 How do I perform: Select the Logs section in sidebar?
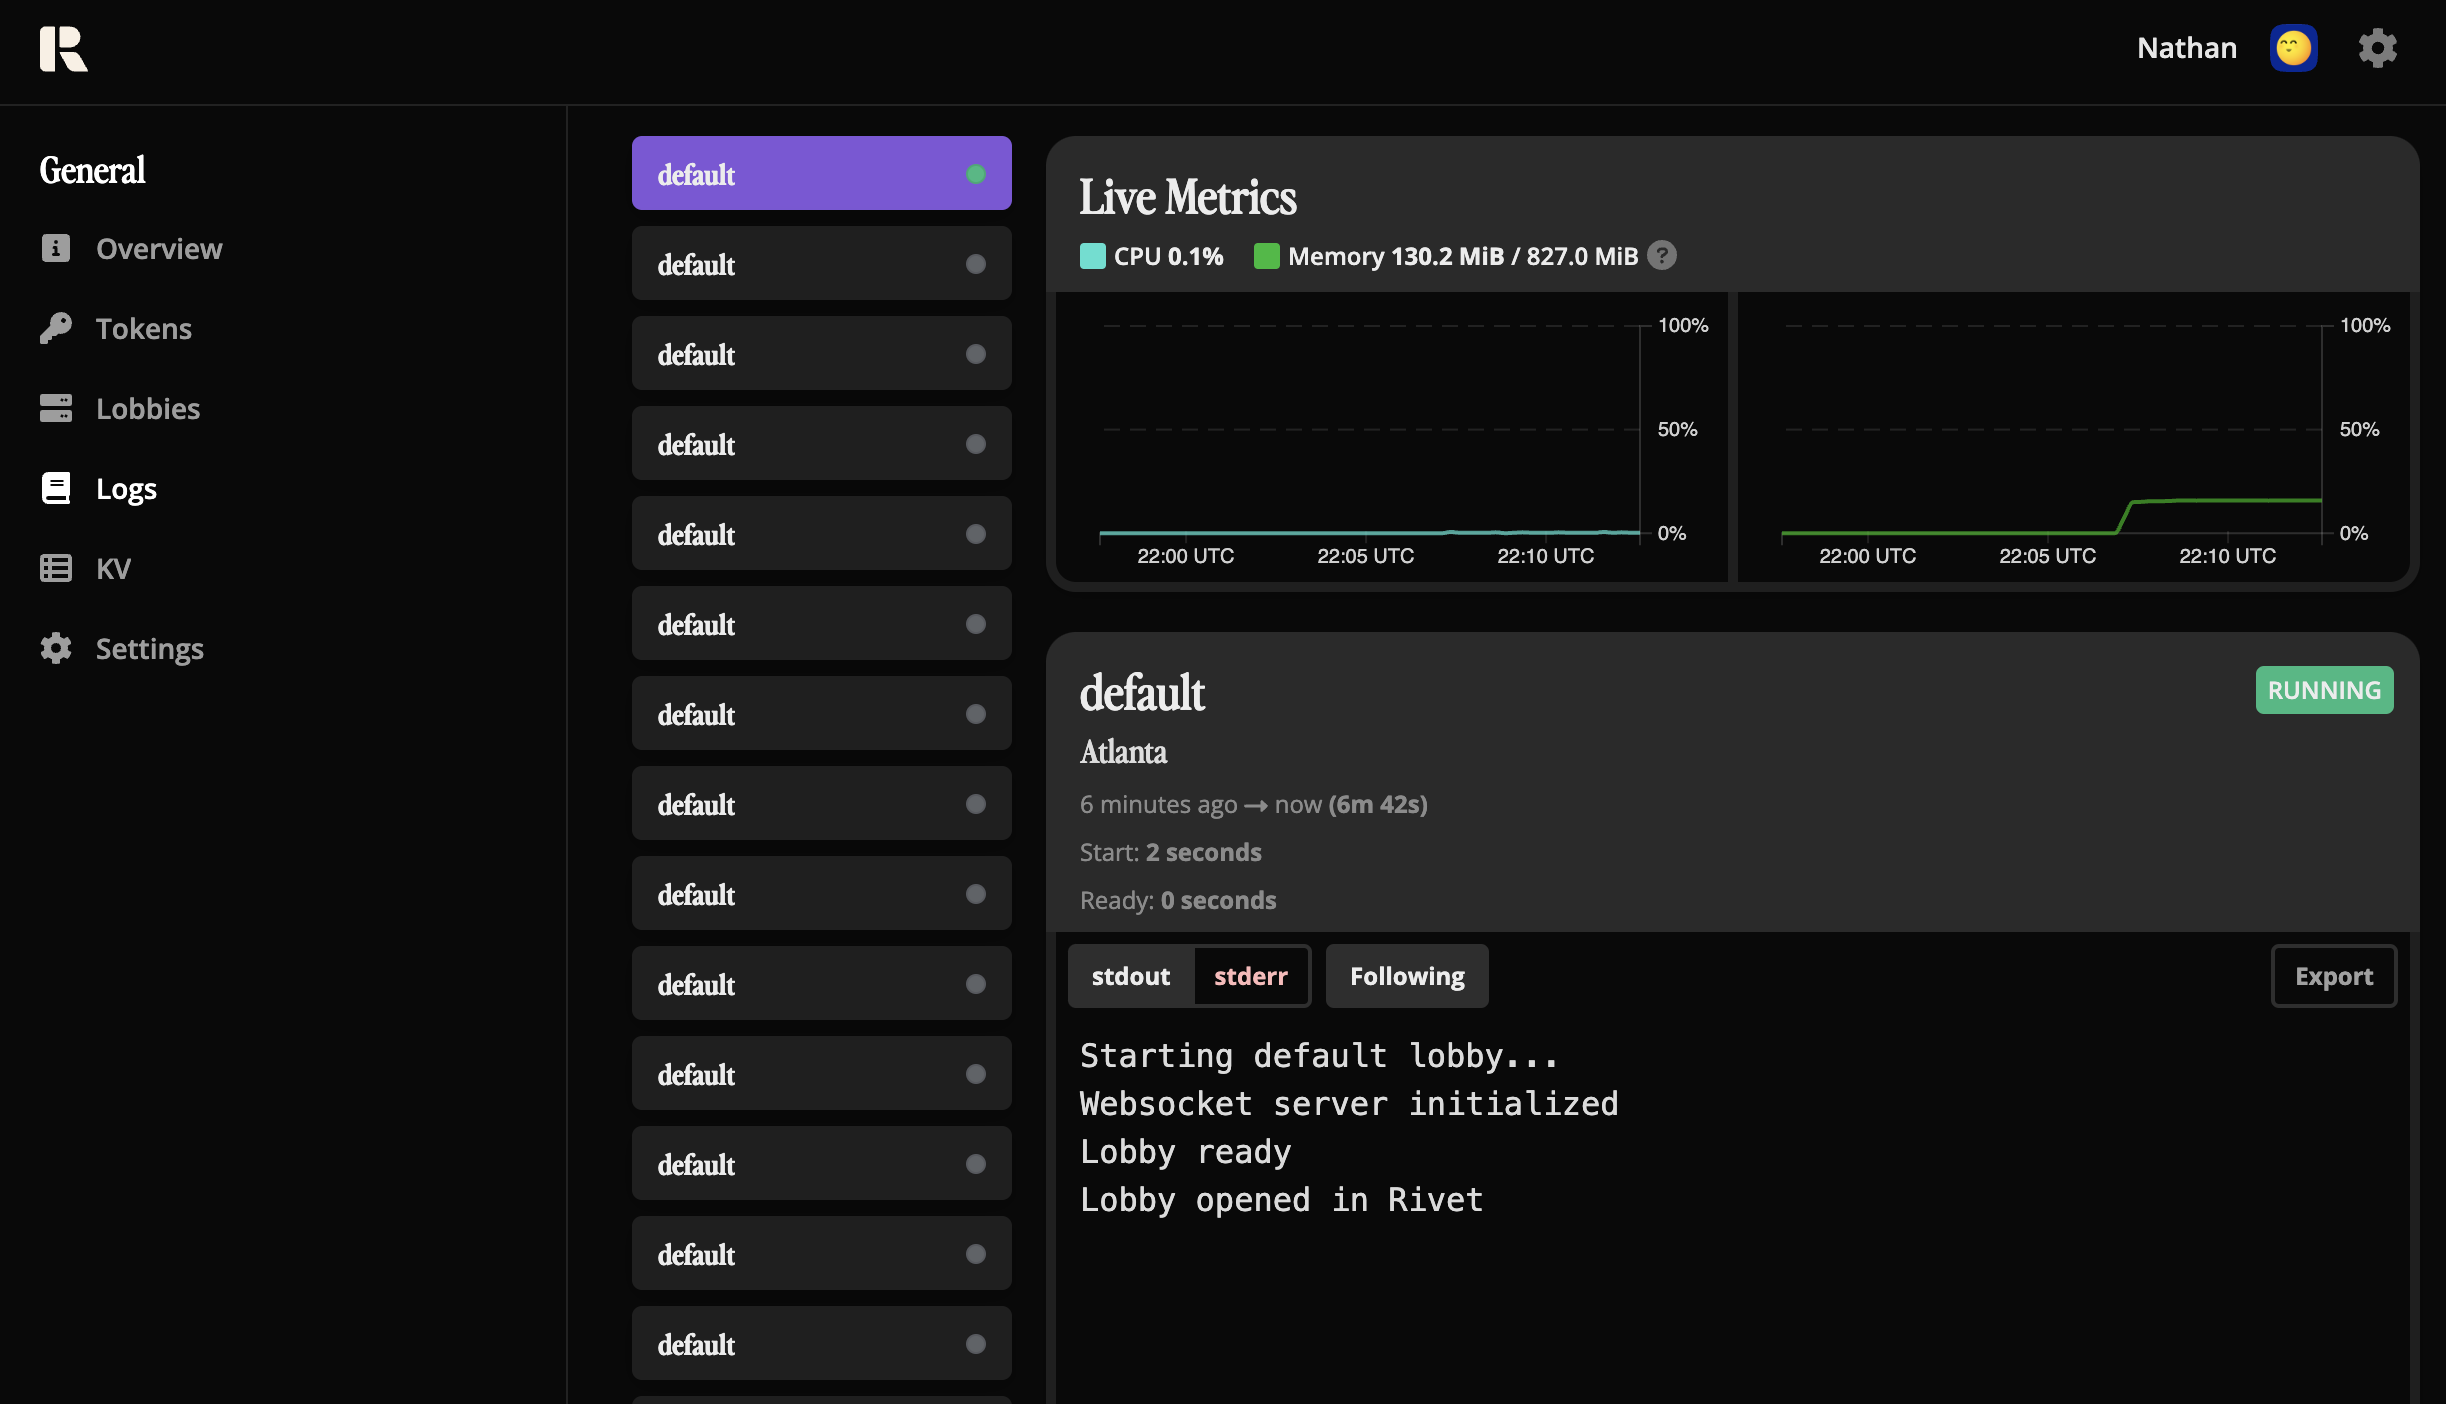coord(126,488)
